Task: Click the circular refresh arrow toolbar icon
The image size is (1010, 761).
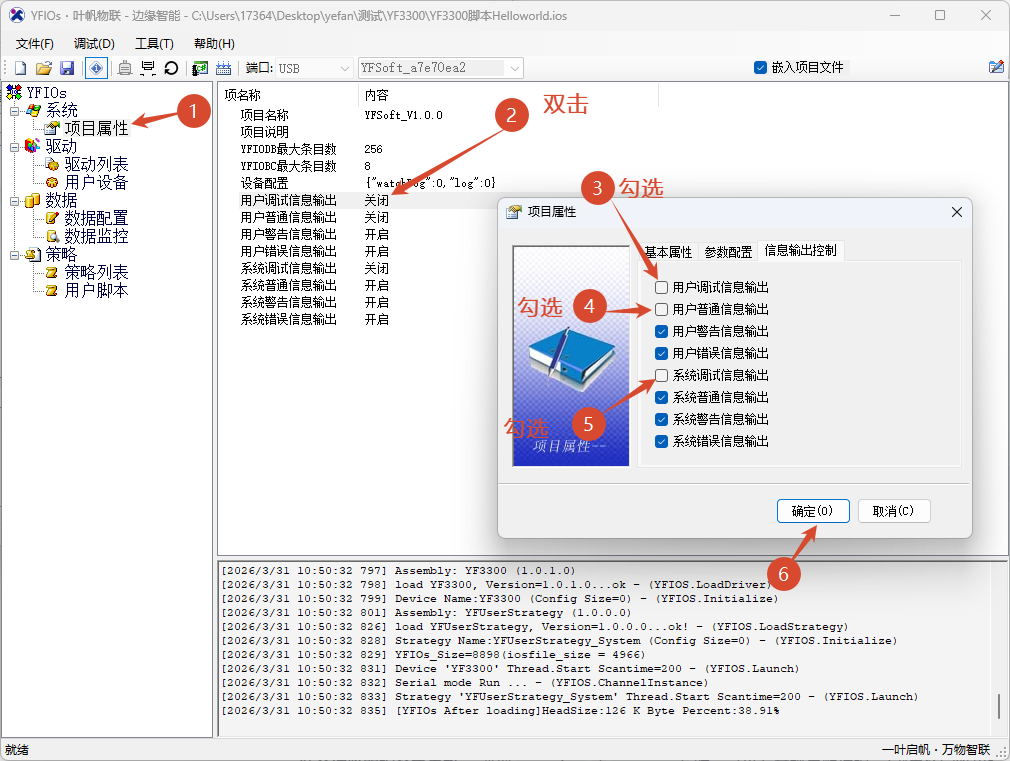Action: (x=171, y=68)
